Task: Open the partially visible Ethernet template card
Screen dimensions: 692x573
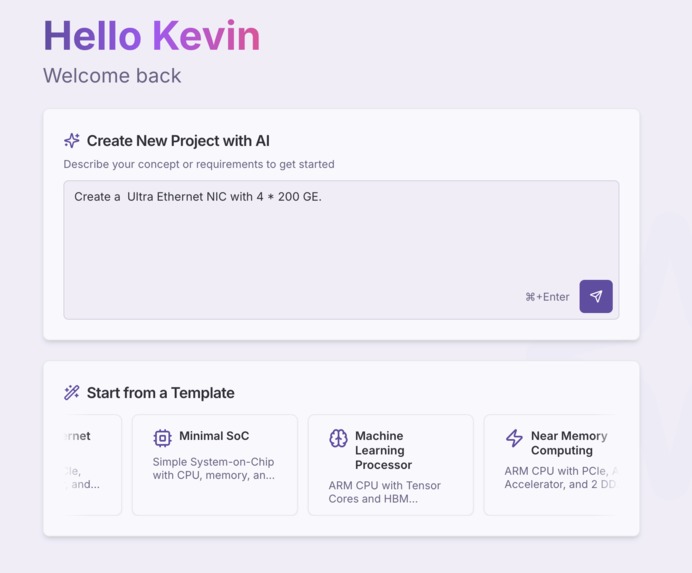Action: 92,465
